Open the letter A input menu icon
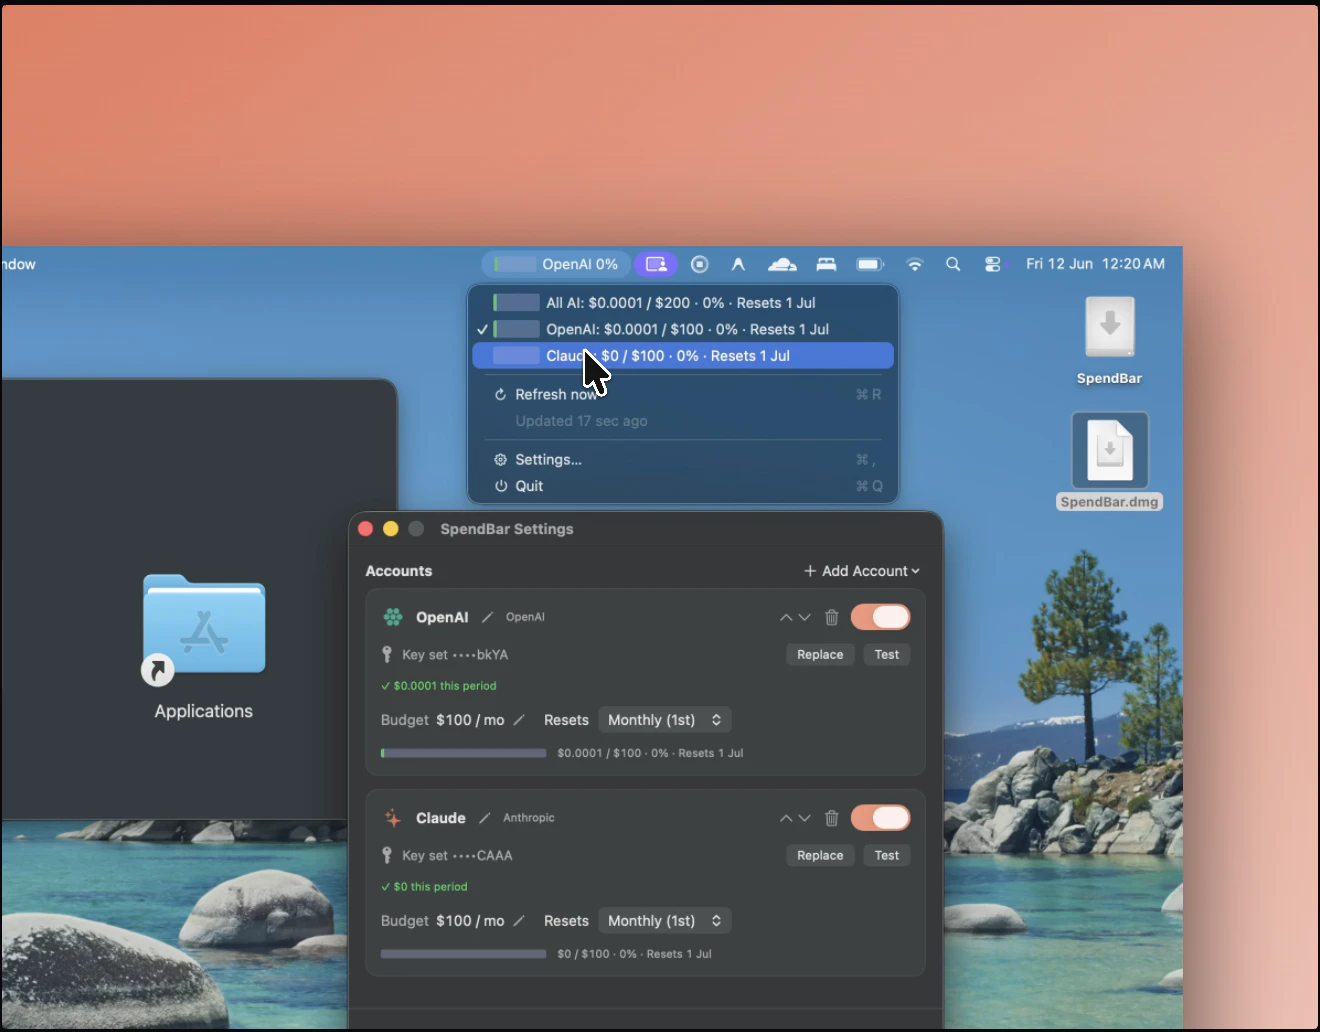 point(738,264)
